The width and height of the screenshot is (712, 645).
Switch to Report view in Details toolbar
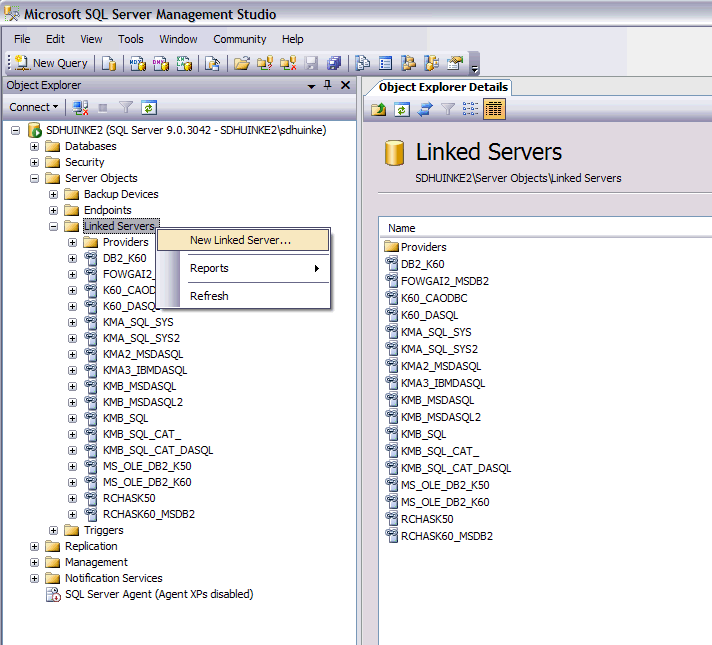tap(494, 109)
